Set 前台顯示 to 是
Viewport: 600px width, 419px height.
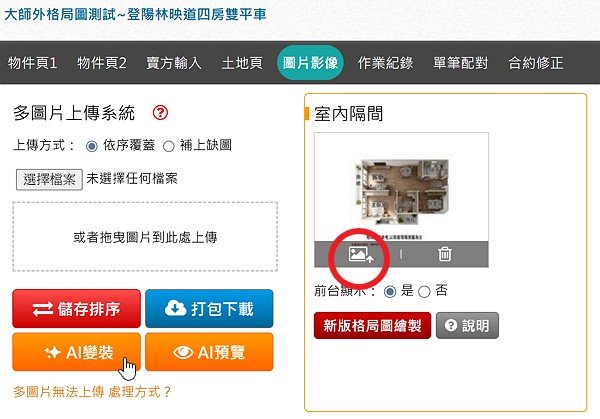(390, 292)
